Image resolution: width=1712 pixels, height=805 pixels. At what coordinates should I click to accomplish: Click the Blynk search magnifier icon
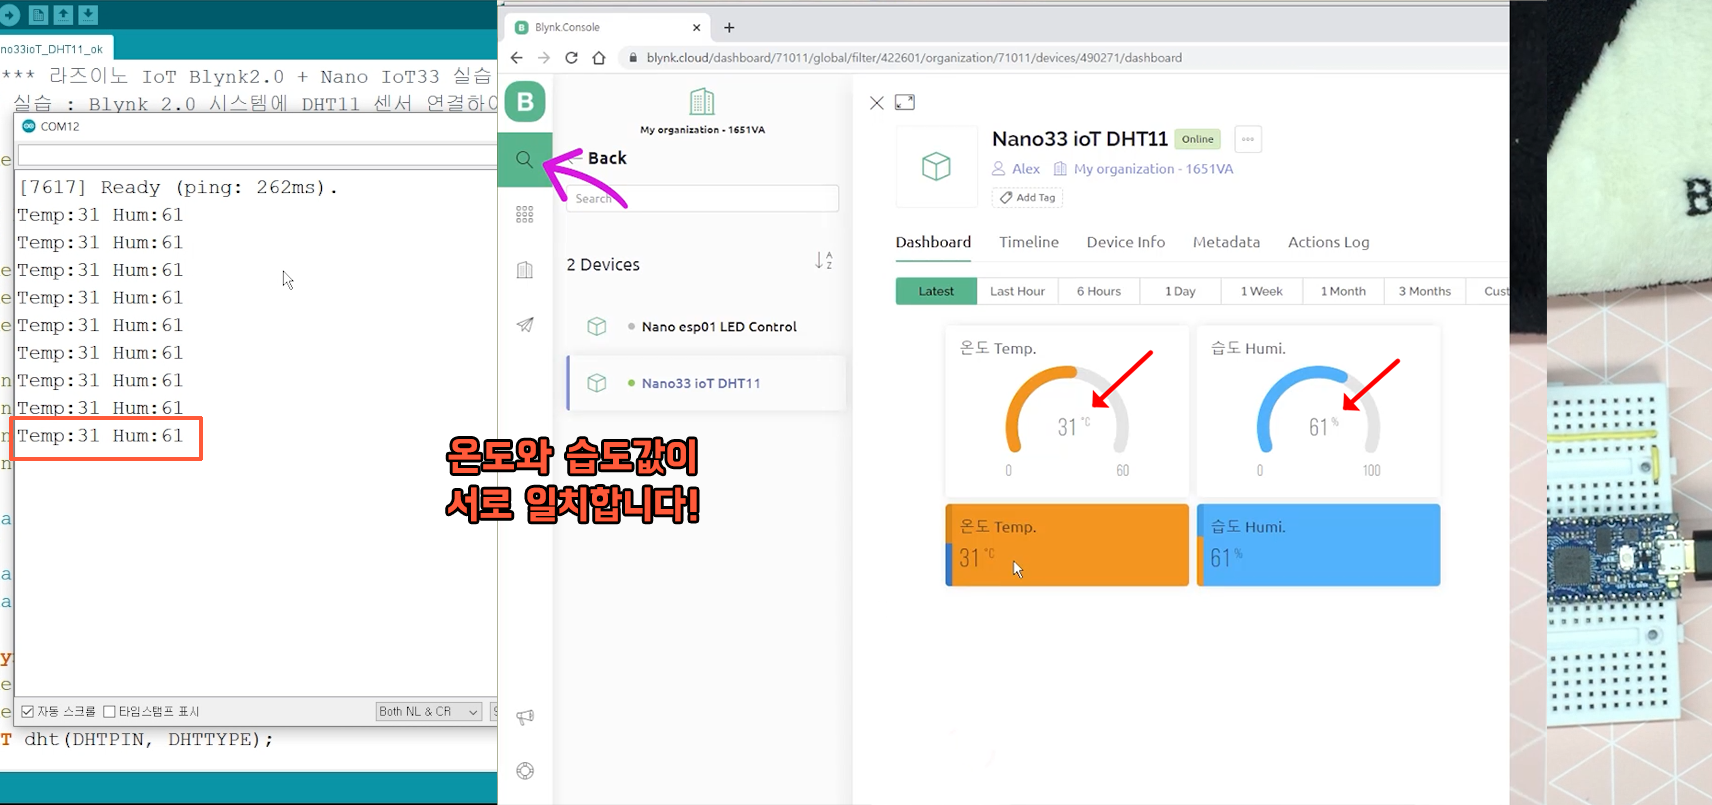[524, 159]
